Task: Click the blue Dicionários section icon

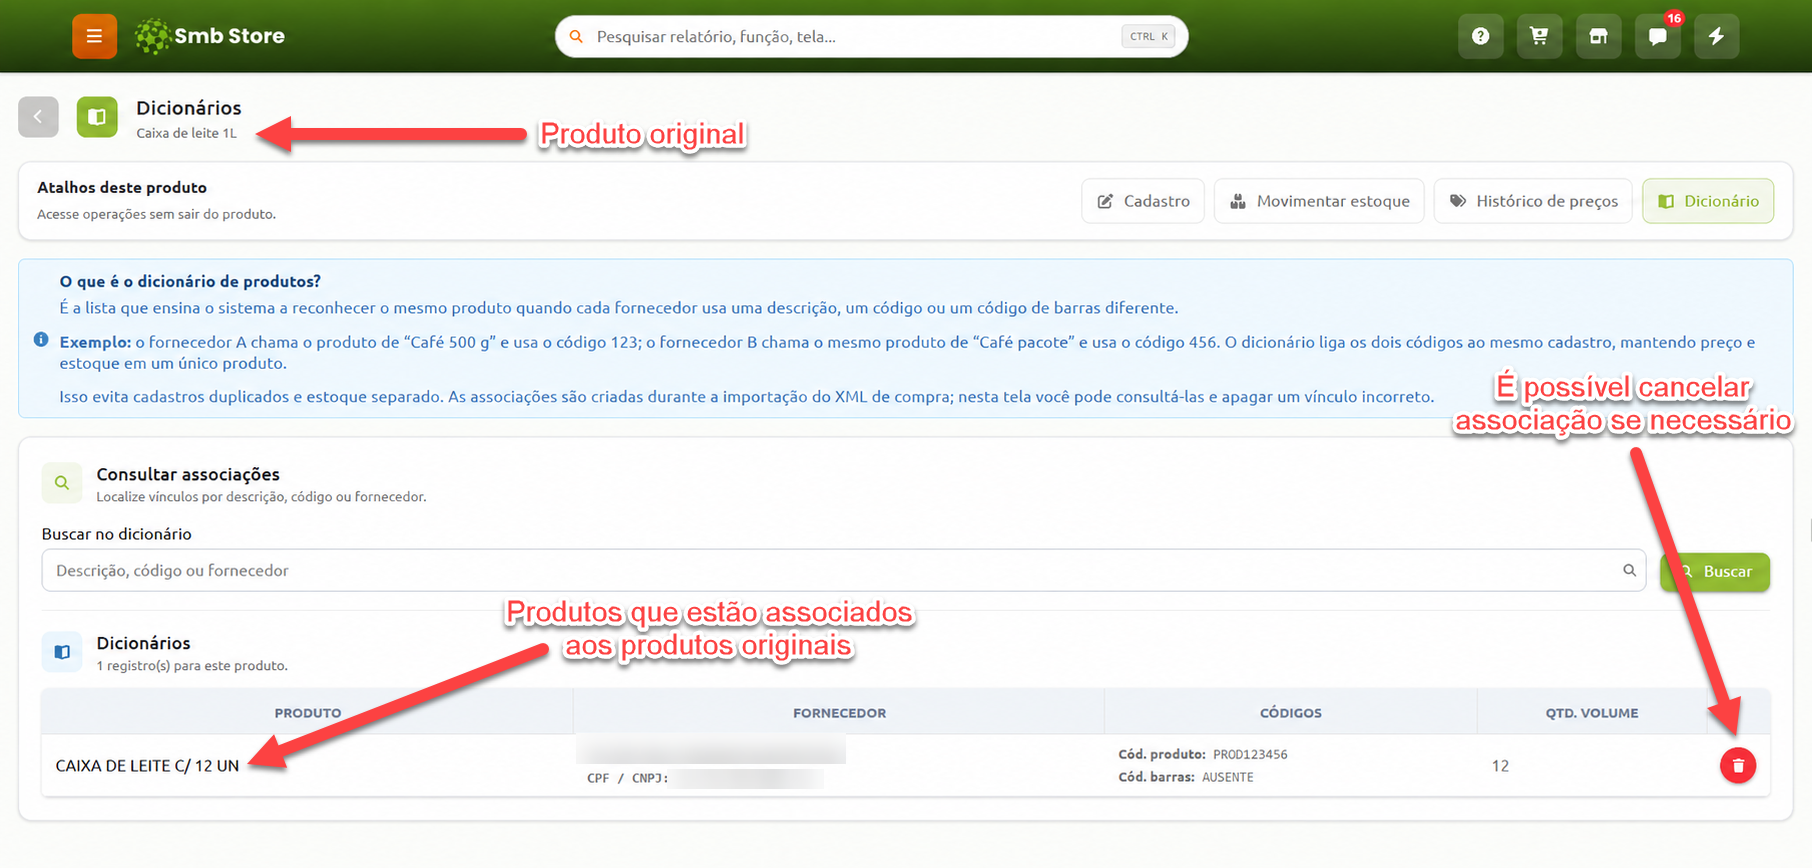Action: [x=62, y=652]
